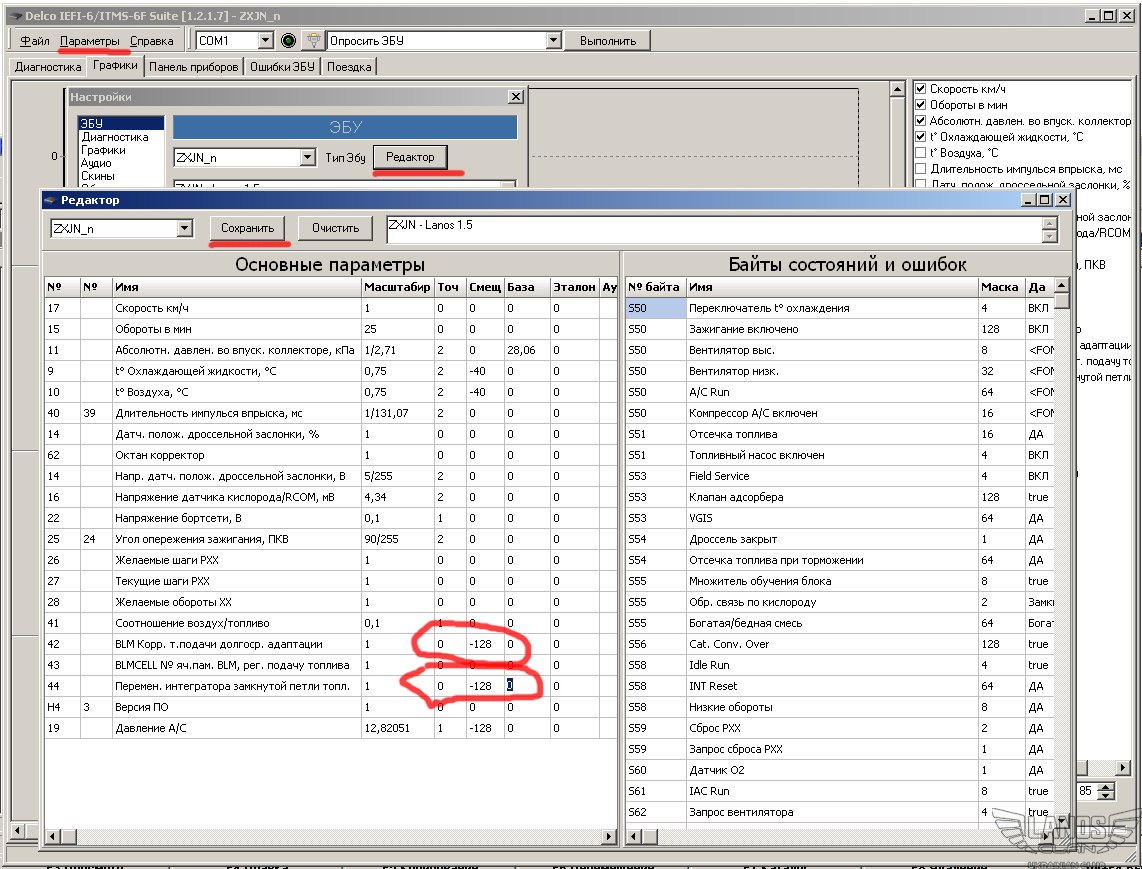1142x869 pixels.
Task: Toggle the Обороты в мин checkbox
Action: pyautogui.click(x=921, y=105)
